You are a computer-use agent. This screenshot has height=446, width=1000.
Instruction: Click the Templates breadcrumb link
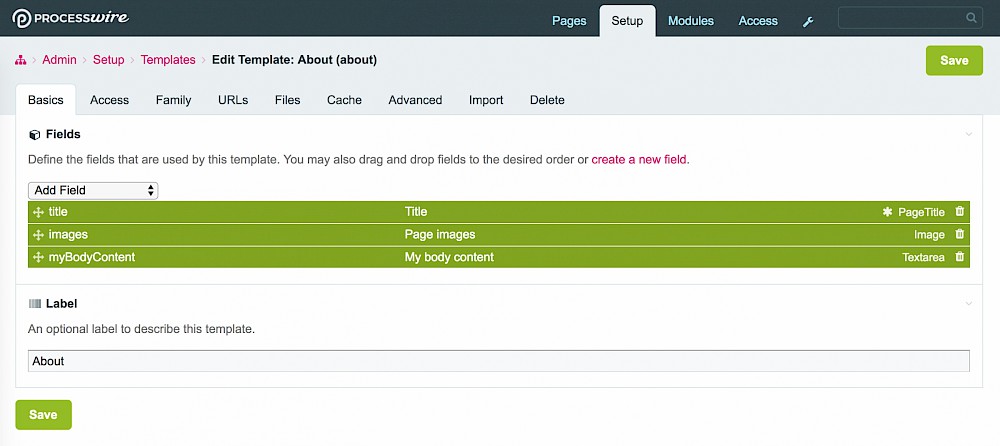[168, 60]
